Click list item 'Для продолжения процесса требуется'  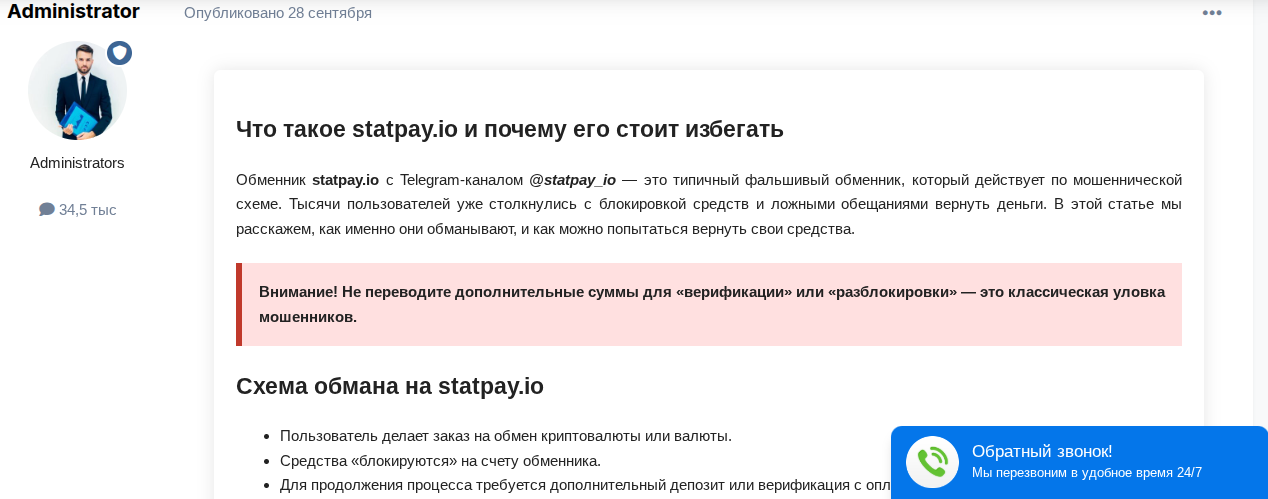[x=580, y=486]
